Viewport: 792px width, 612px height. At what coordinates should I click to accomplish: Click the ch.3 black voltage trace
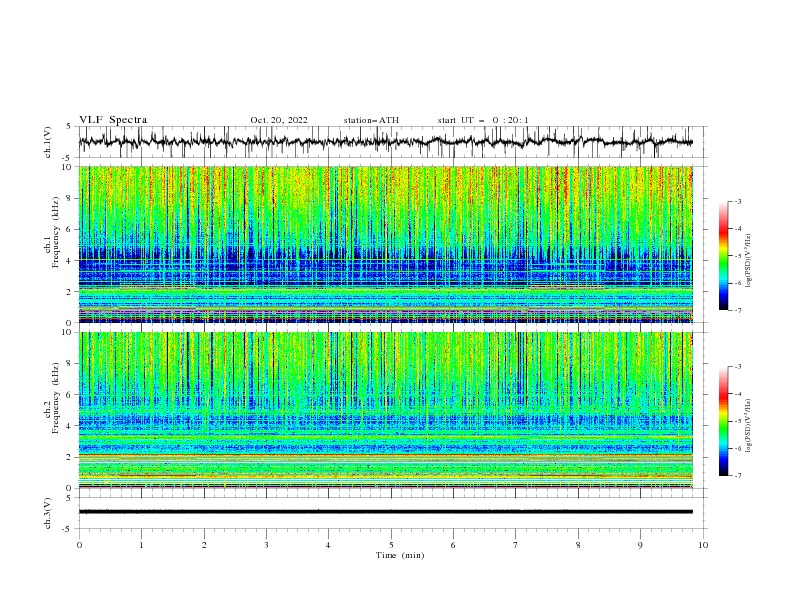click(x=385, y=512)
